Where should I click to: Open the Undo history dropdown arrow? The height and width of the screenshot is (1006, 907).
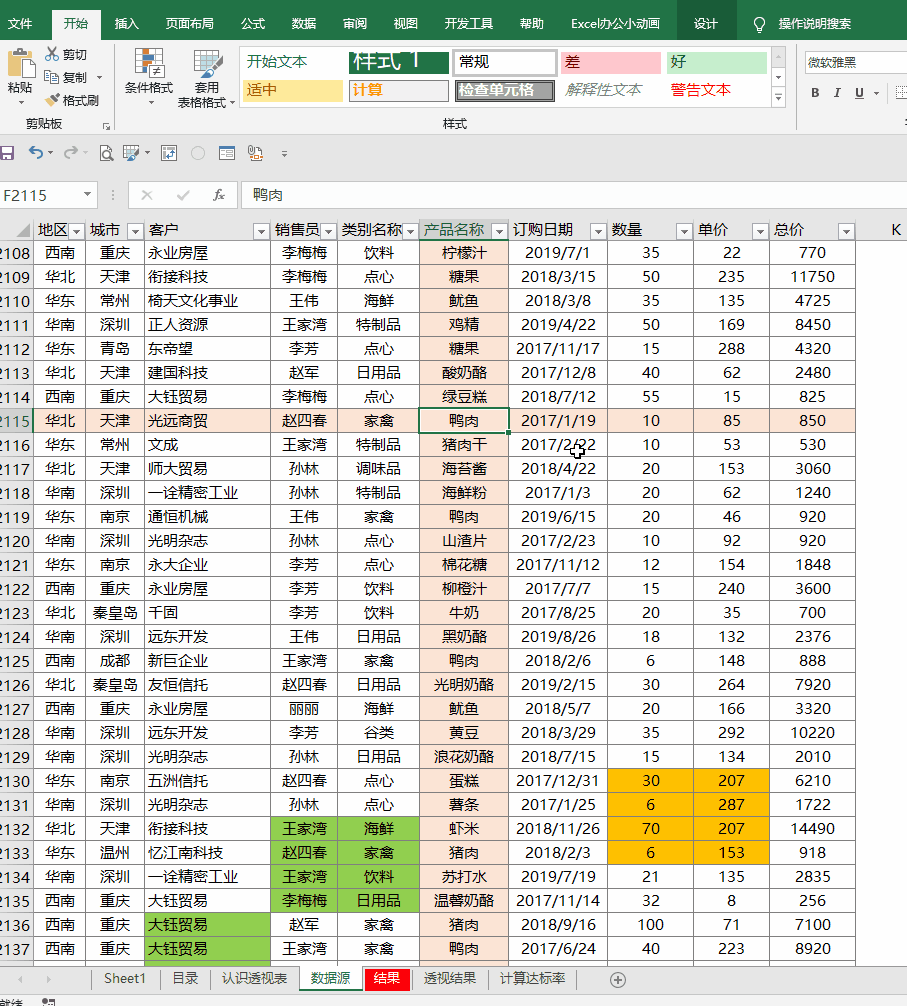[50, 153]
